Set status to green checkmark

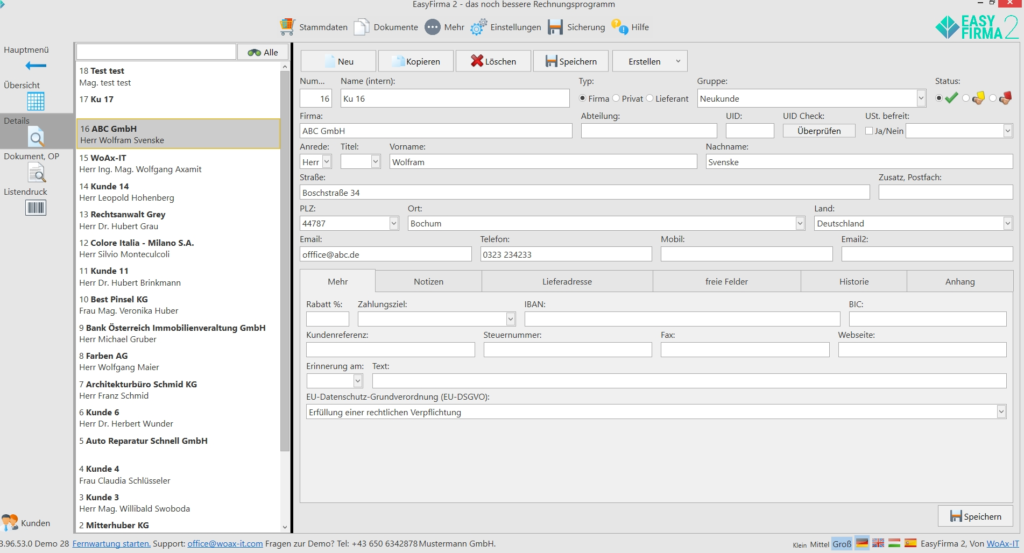(938, 99)
